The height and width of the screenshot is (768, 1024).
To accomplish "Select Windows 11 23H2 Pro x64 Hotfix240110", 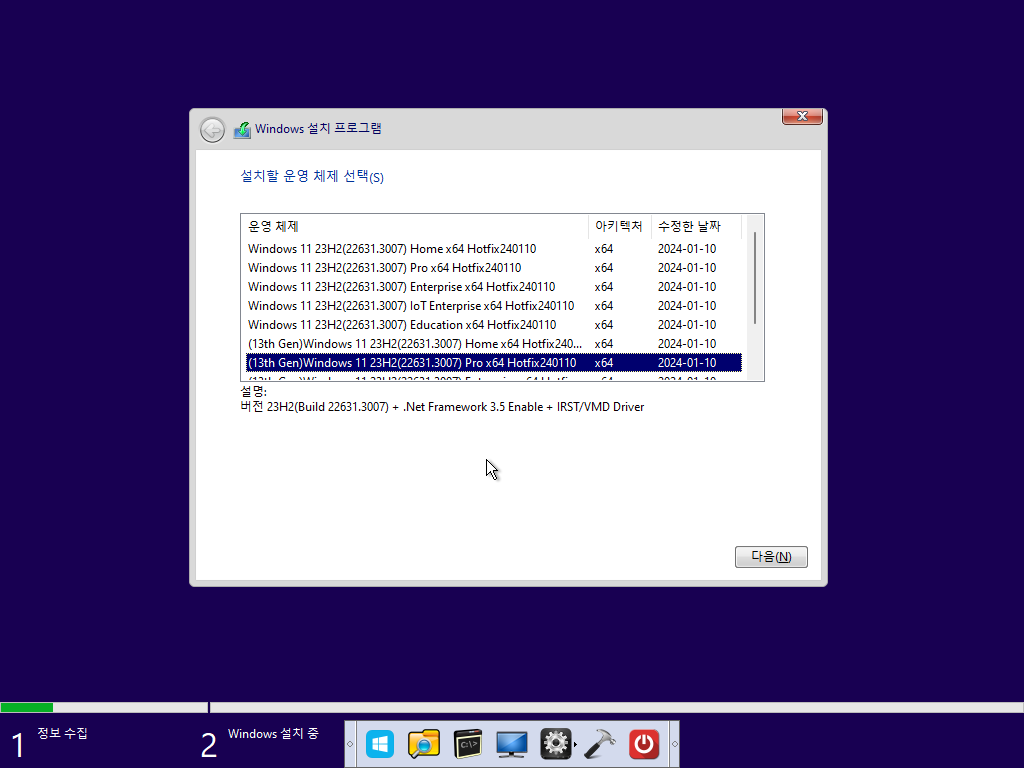I will pos(494,268).
